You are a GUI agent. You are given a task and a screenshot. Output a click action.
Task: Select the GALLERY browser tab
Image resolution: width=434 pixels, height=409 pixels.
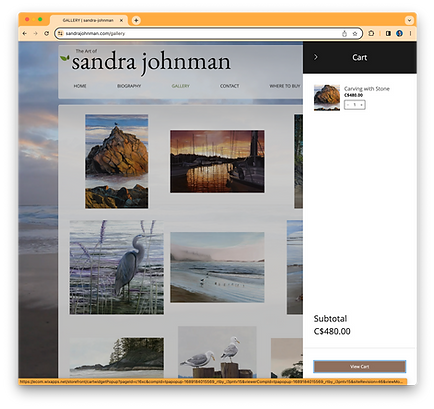click(88, 20)
